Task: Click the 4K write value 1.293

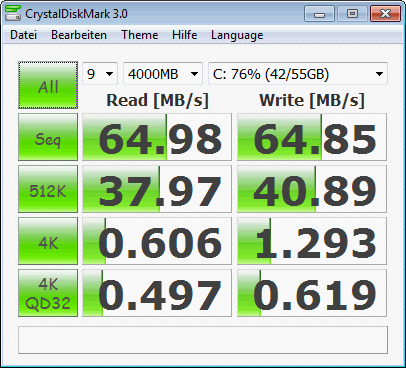Action: [312, 241]
